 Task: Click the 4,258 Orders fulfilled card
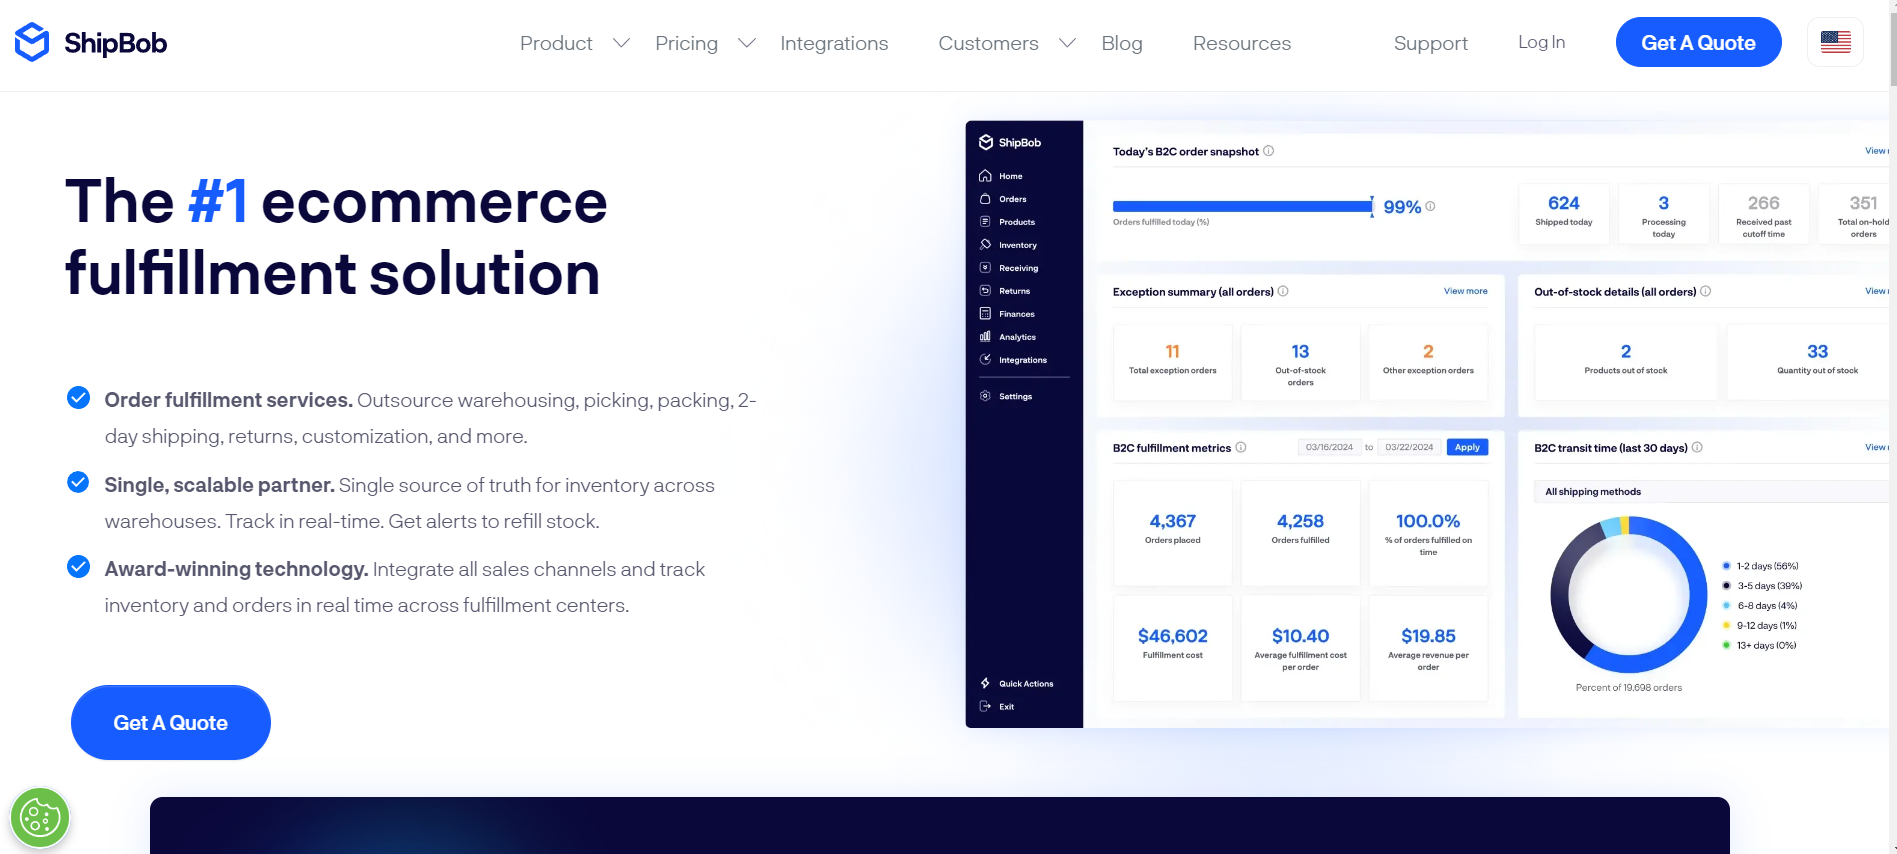(1300, 533)
